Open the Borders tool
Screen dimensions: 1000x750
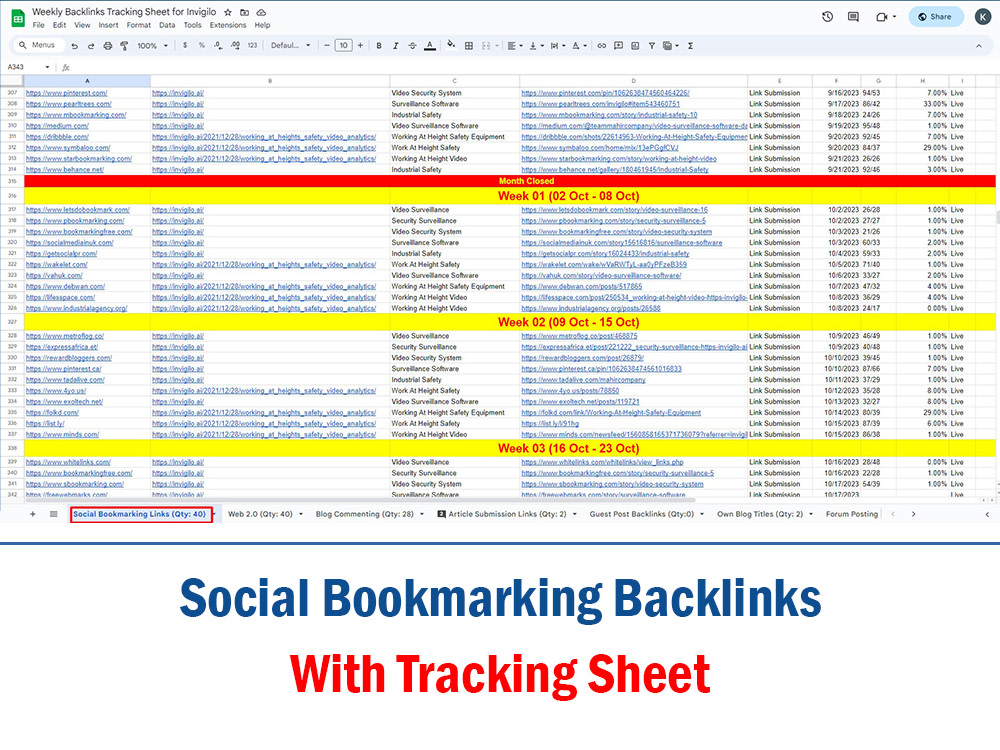[x=469, y=46]
